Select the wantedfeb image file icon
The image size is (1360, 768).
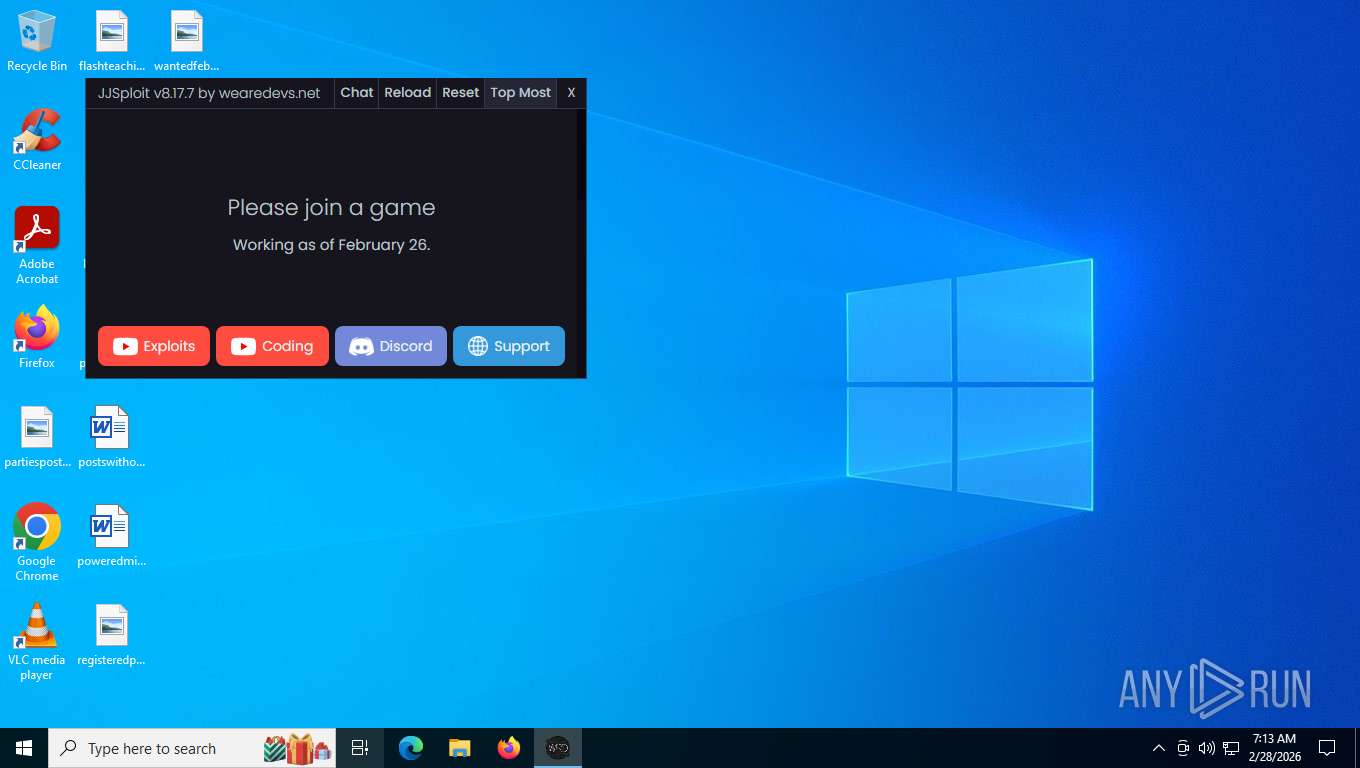187,41
